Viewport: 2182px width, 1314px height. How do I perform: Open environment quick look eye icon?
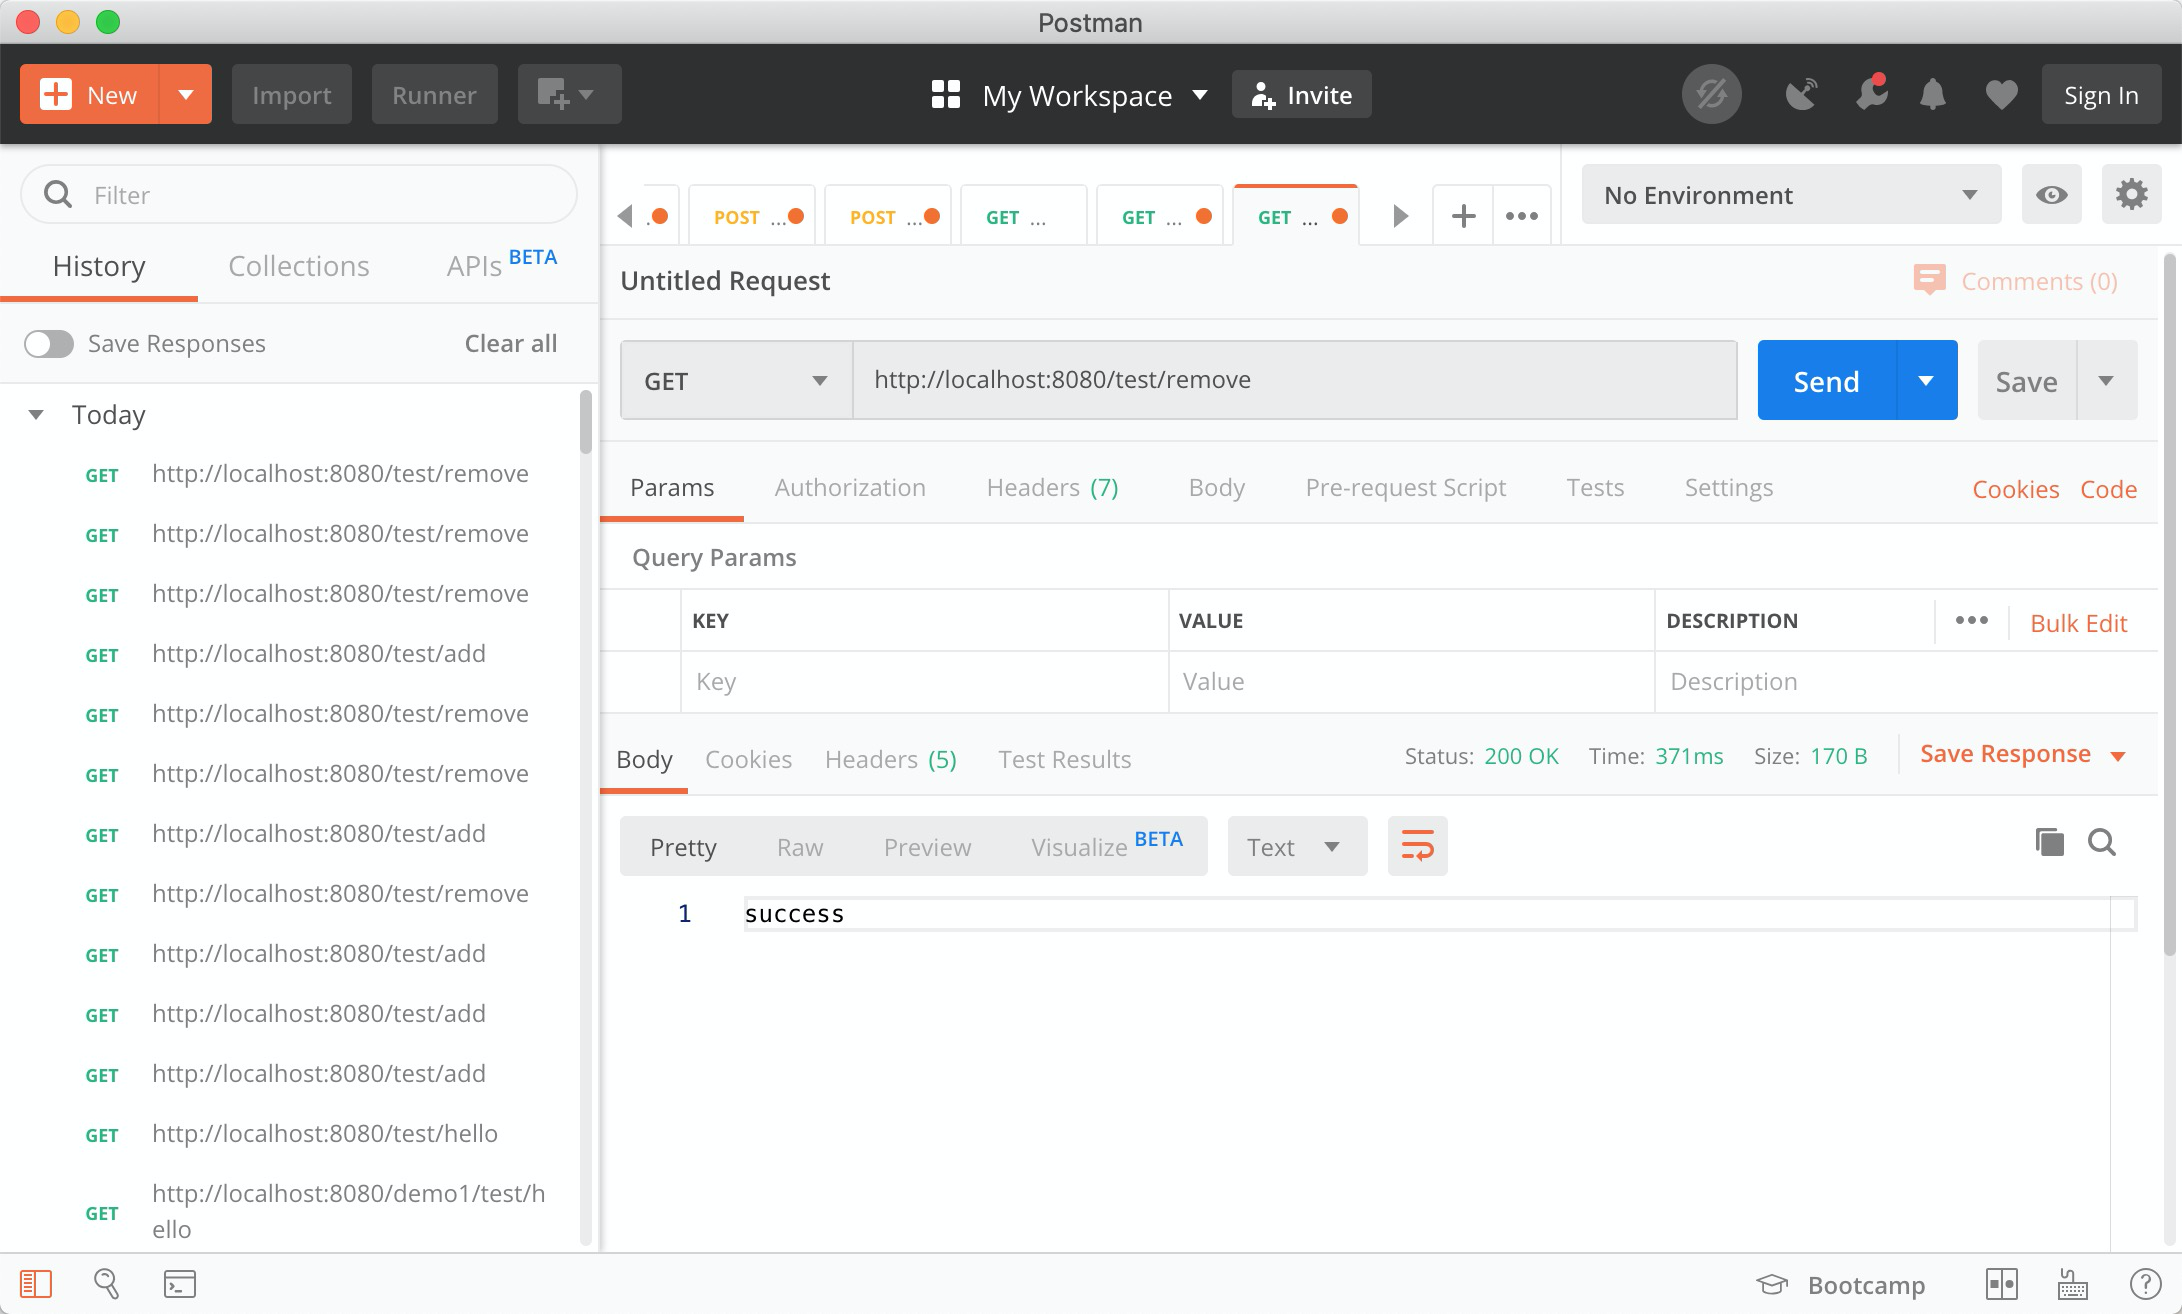tap(2051, 195)
